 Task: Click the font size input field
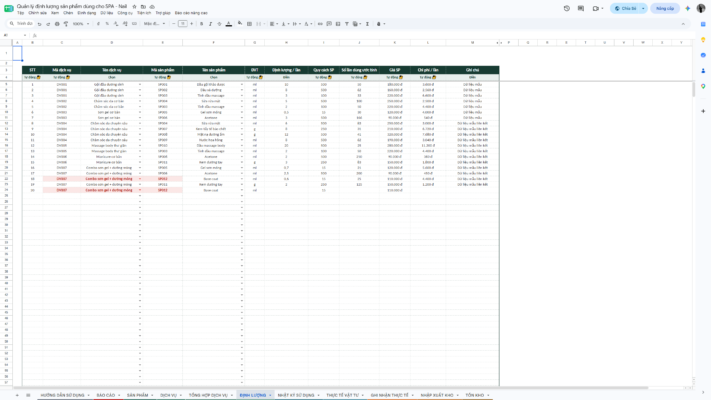183,24
